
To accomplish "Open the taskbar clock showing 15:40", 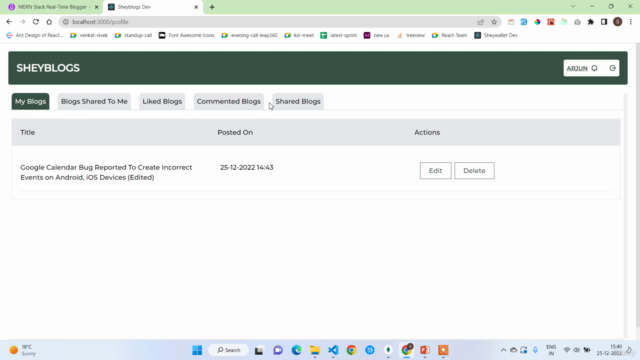I will pos(609,350).
